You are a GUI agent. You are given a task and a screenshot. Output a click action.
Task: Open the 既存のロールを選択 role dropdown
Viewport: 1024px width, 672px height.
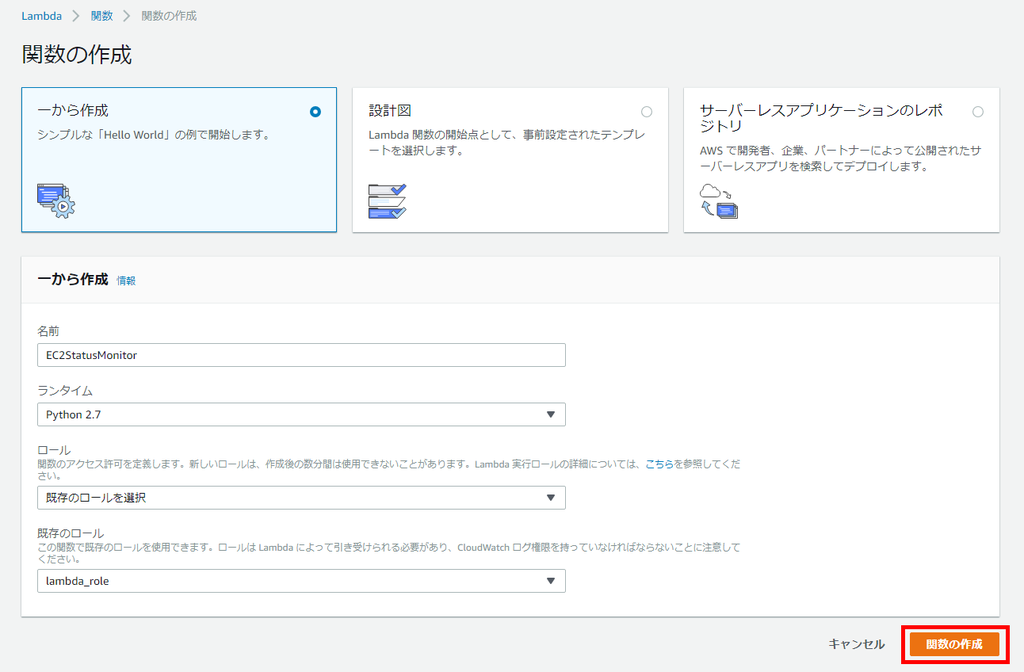[x=301, y=498]
